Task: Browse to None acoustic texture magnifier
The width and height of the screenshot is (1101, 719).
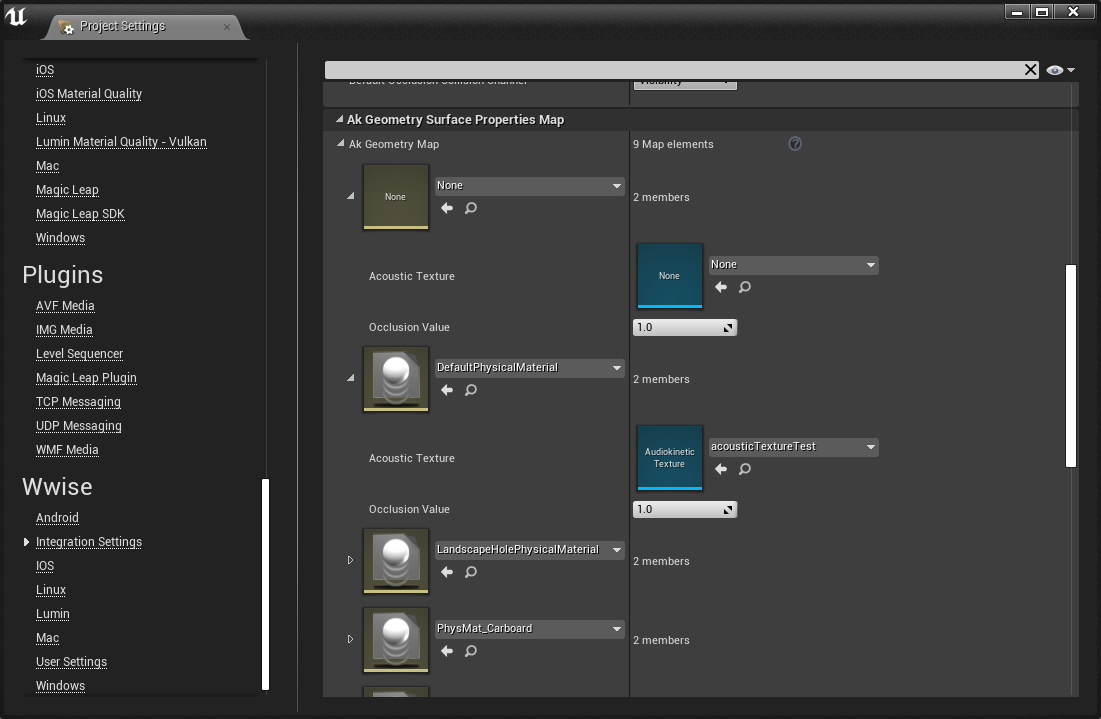Action: (x=745, y=286)
